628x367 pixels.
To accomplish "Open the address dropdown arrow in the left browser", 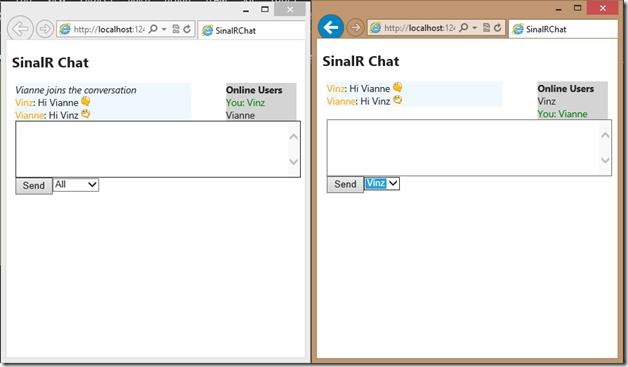I will pyautogui.click(x=164, y=29).
